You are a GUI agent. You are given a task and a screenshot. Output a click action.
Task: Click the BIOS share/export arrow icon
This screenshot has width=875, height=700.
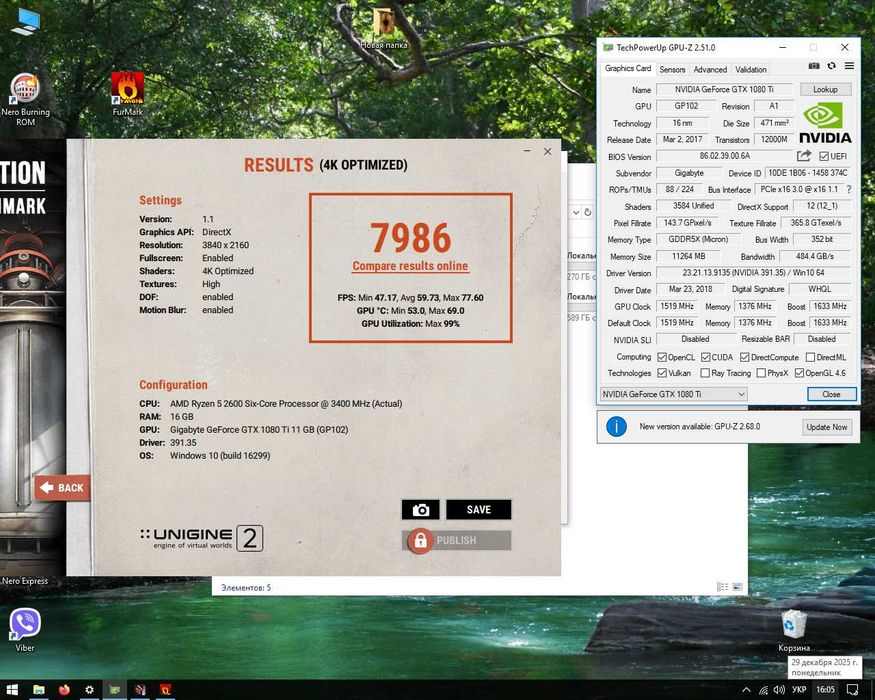tap(804, 156)
